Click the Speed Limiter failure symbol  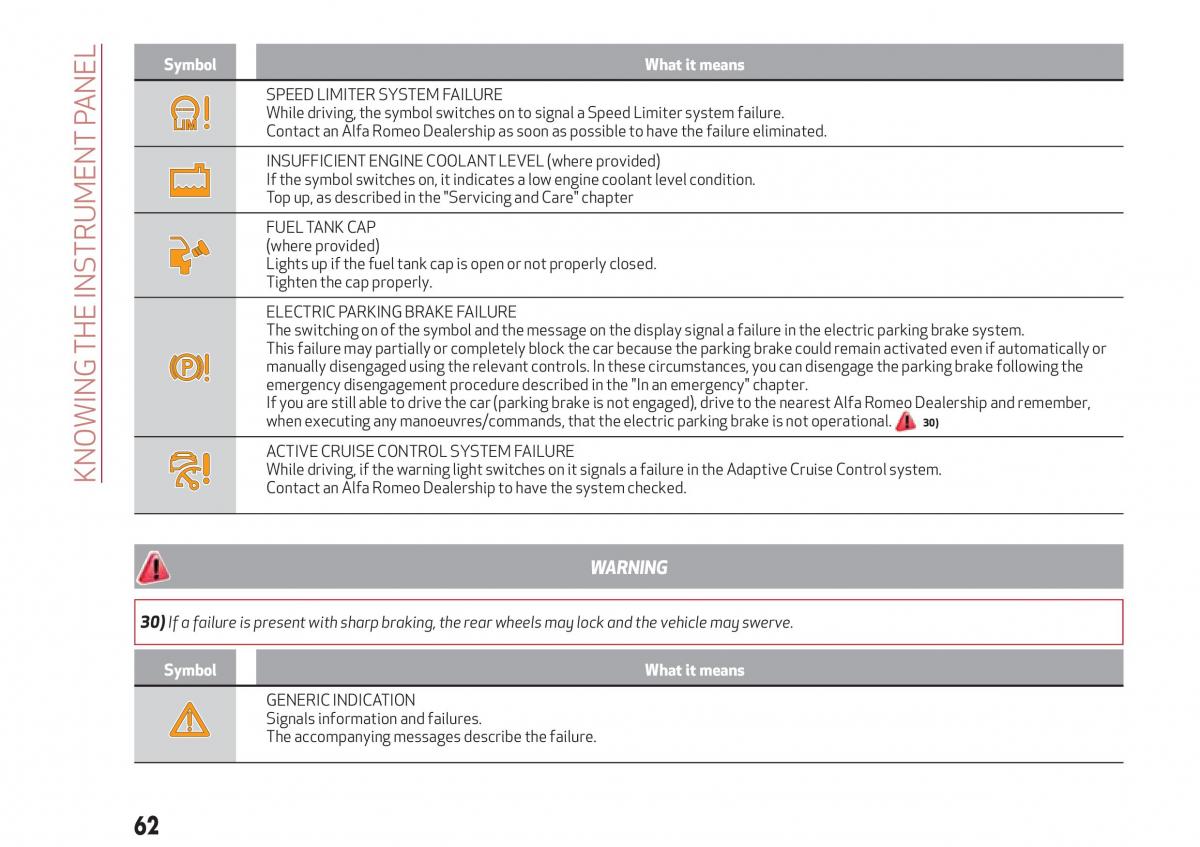(x=190, y=113)
